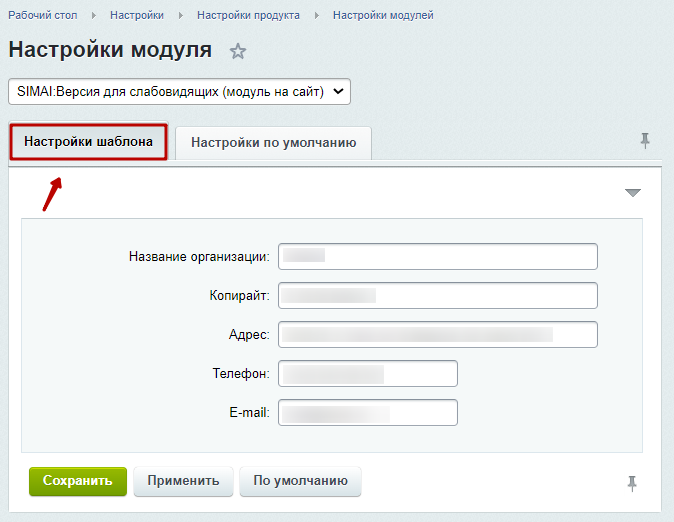This screenshot has width=674, height=522.
Task: Open the SIMAI module selection dropdown
Action: click(x=180, y=92)
